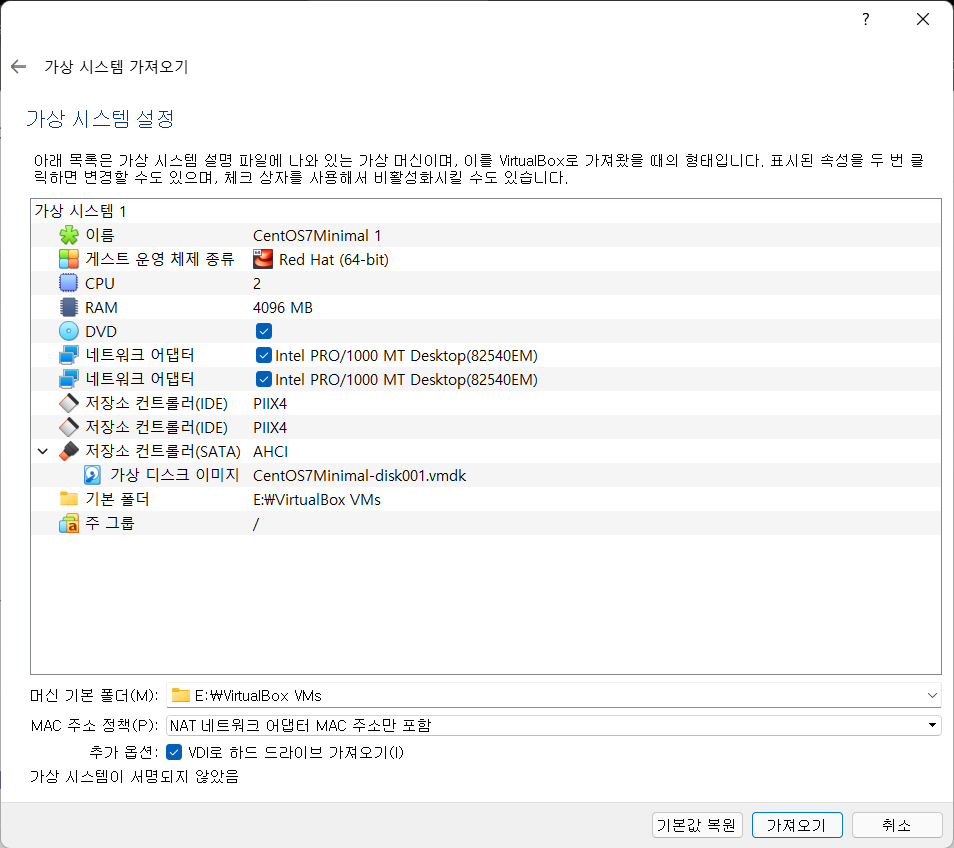Click the 취소 cancel button
Image resolution: width=954 pixels, height=848 pixels.
tap(897, 825)
